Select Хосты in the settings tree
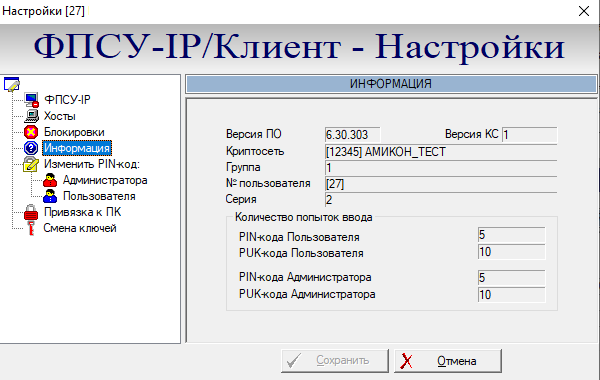 point(60,116)
